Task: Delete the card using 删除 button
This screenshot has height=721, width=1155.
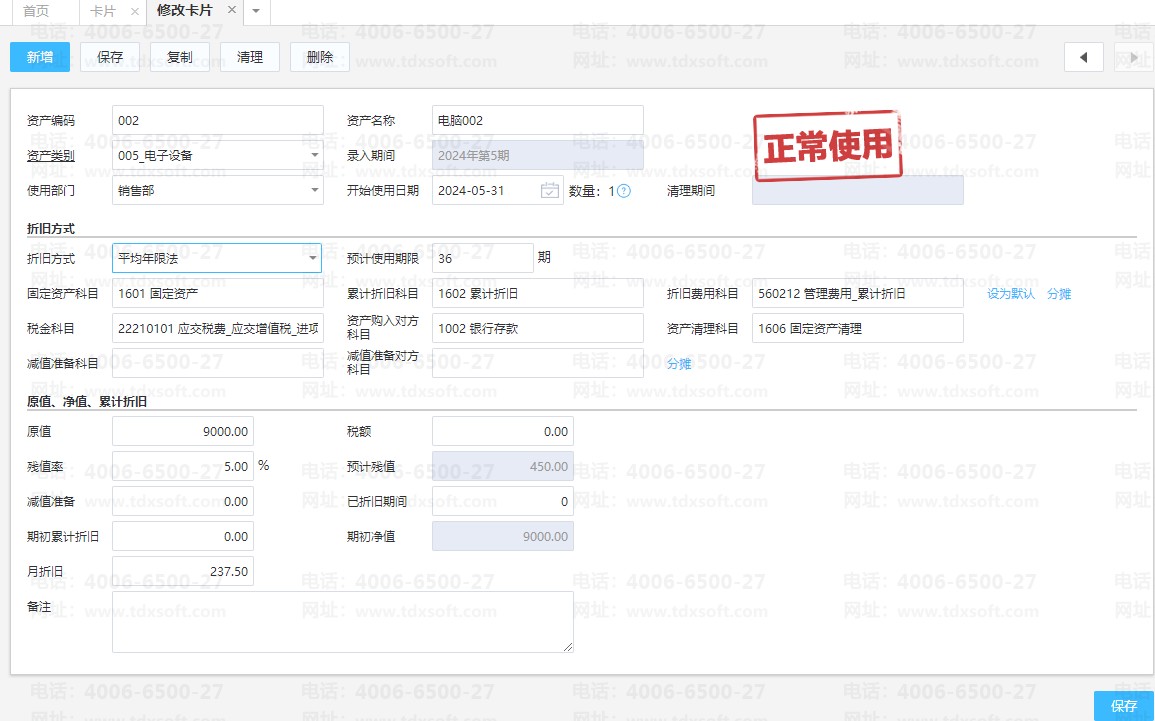Action: (320, 57)
